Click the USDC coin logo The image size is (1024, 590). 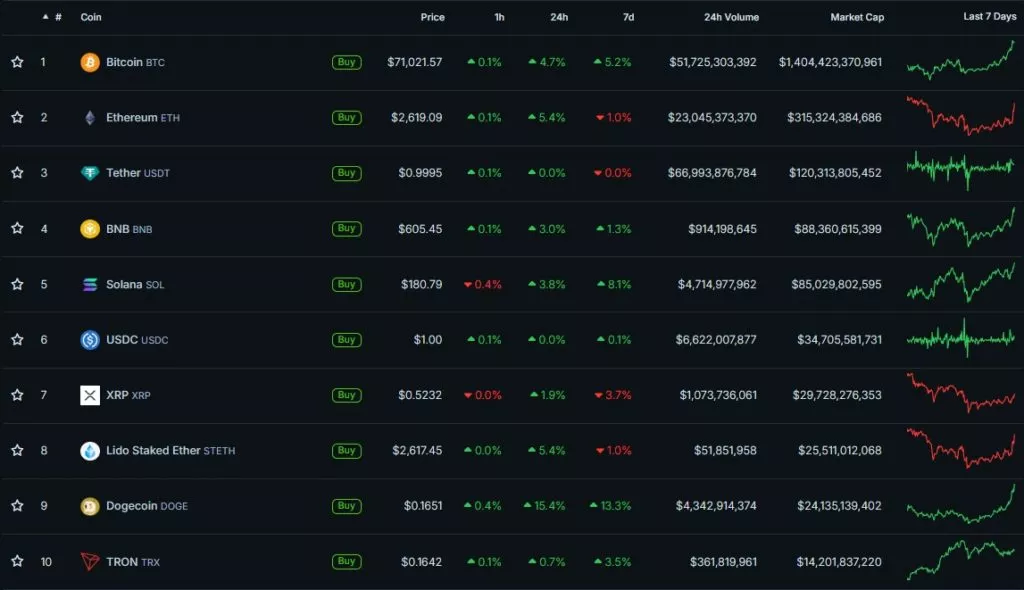89,340
